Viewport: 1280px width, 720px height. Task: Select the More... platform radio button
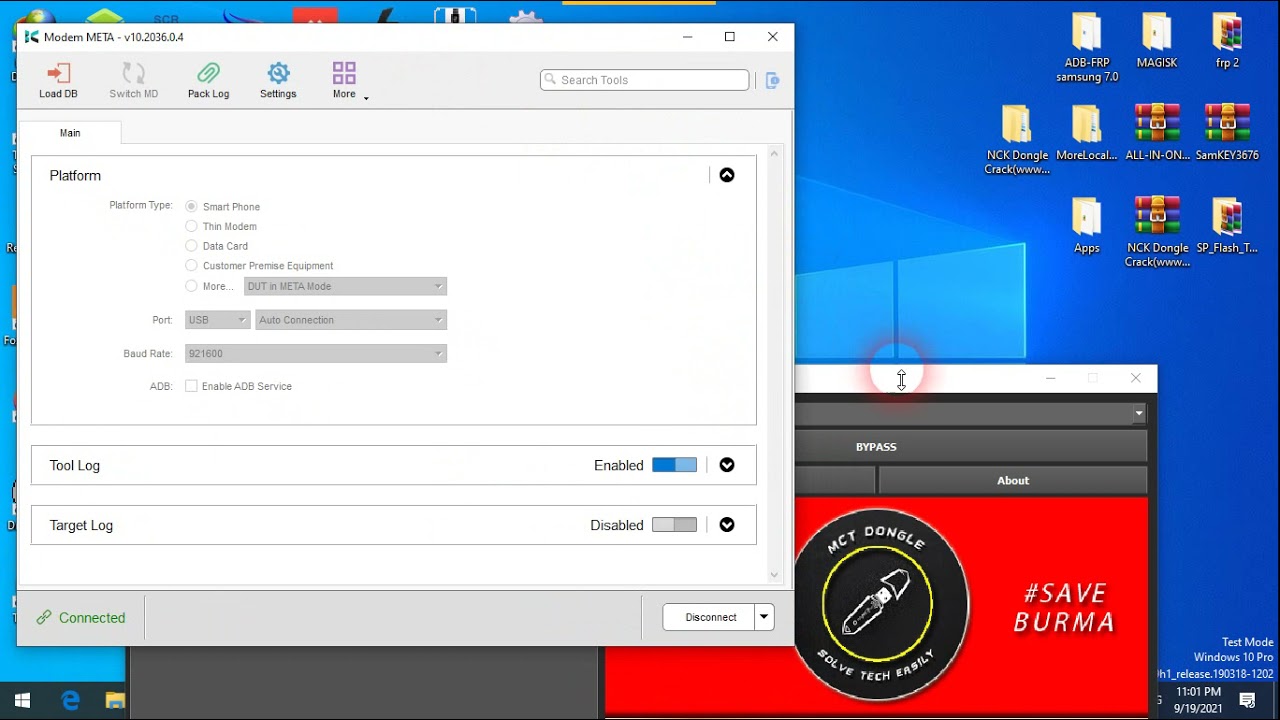tap(191, 286)
